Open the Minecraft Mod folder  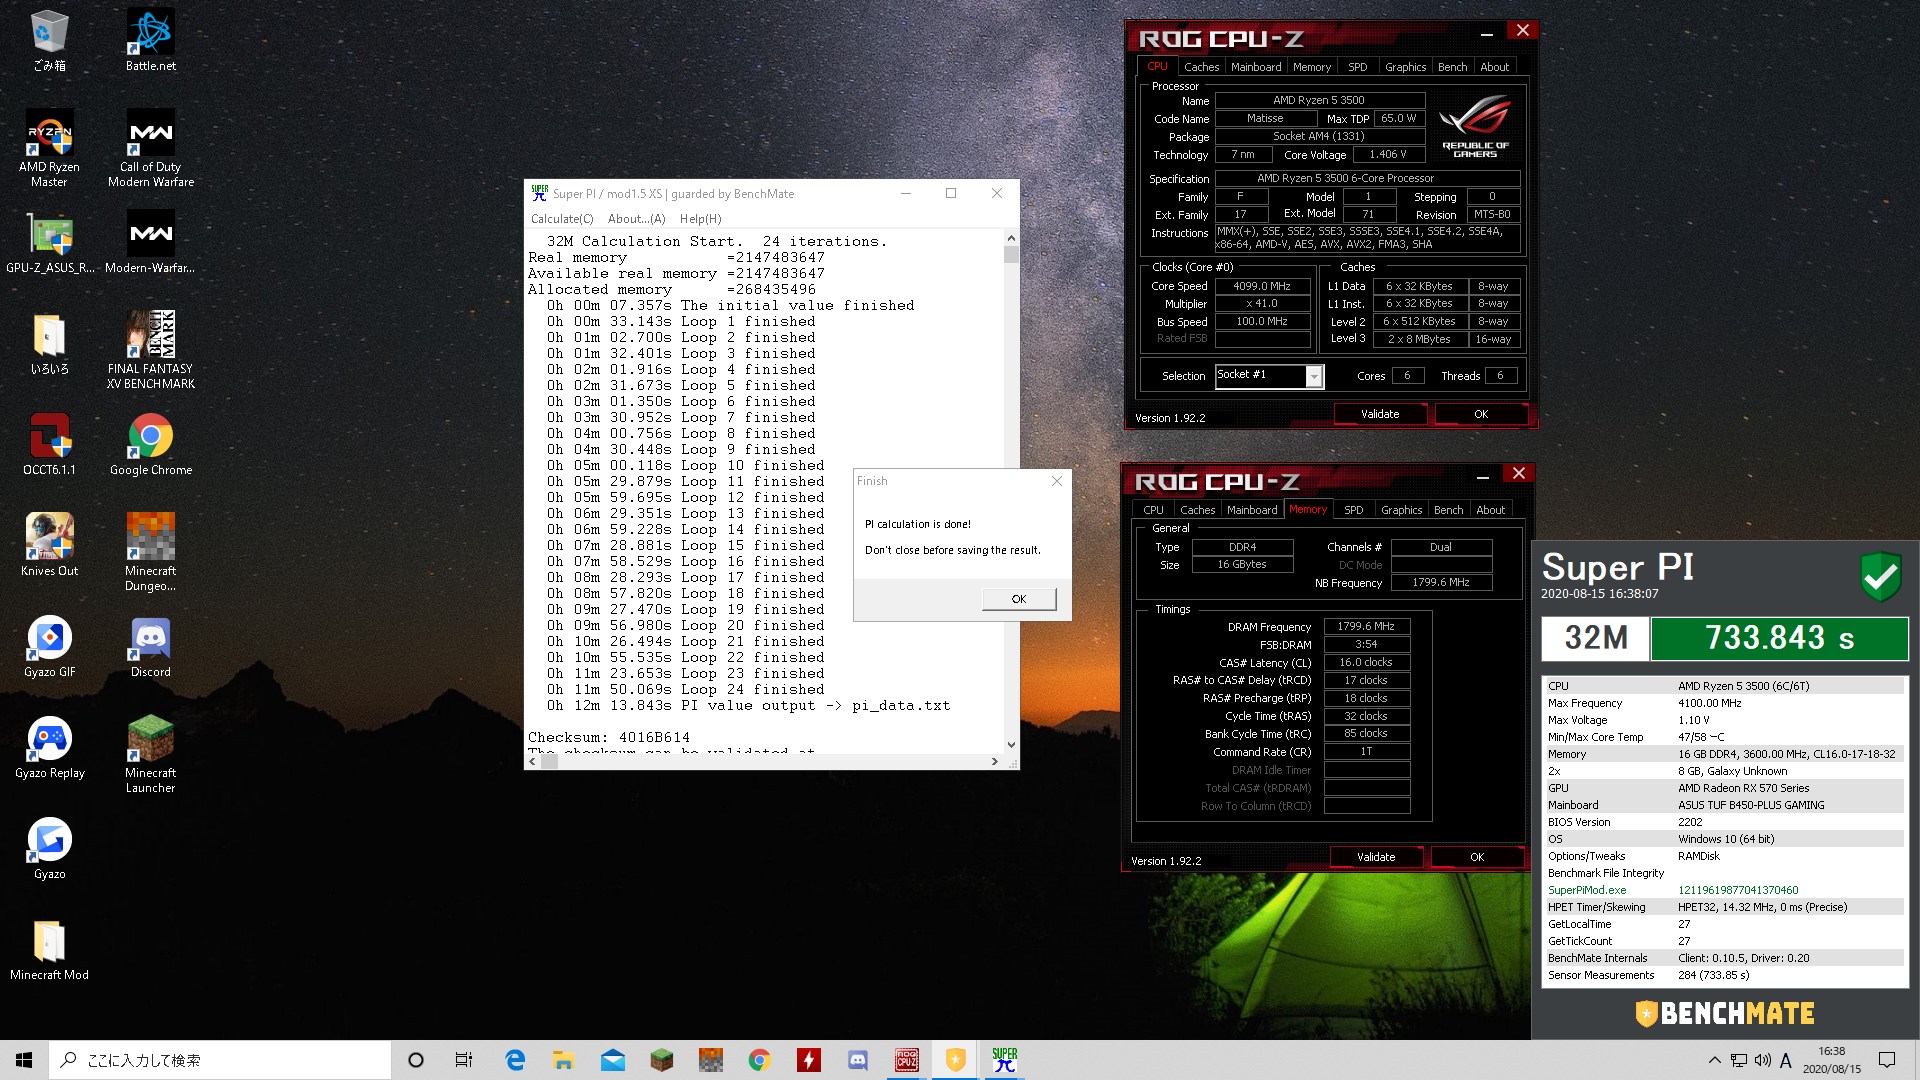49,949
